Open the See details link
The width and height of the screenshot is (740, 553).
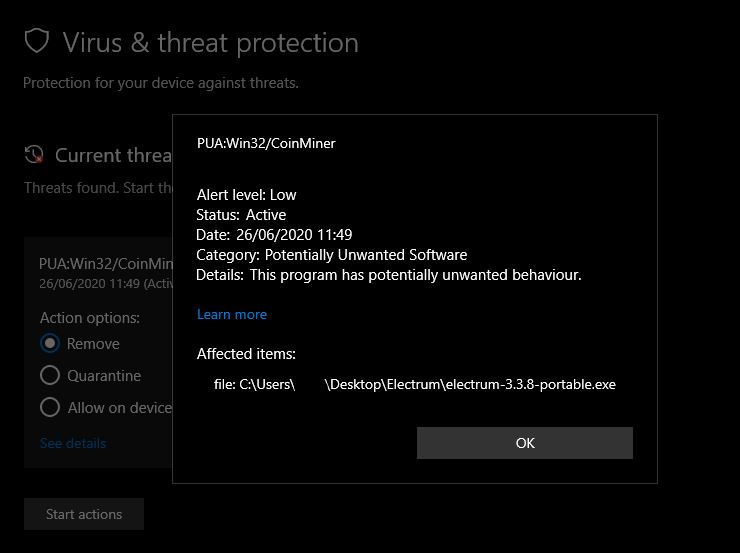tap(73, 443)
